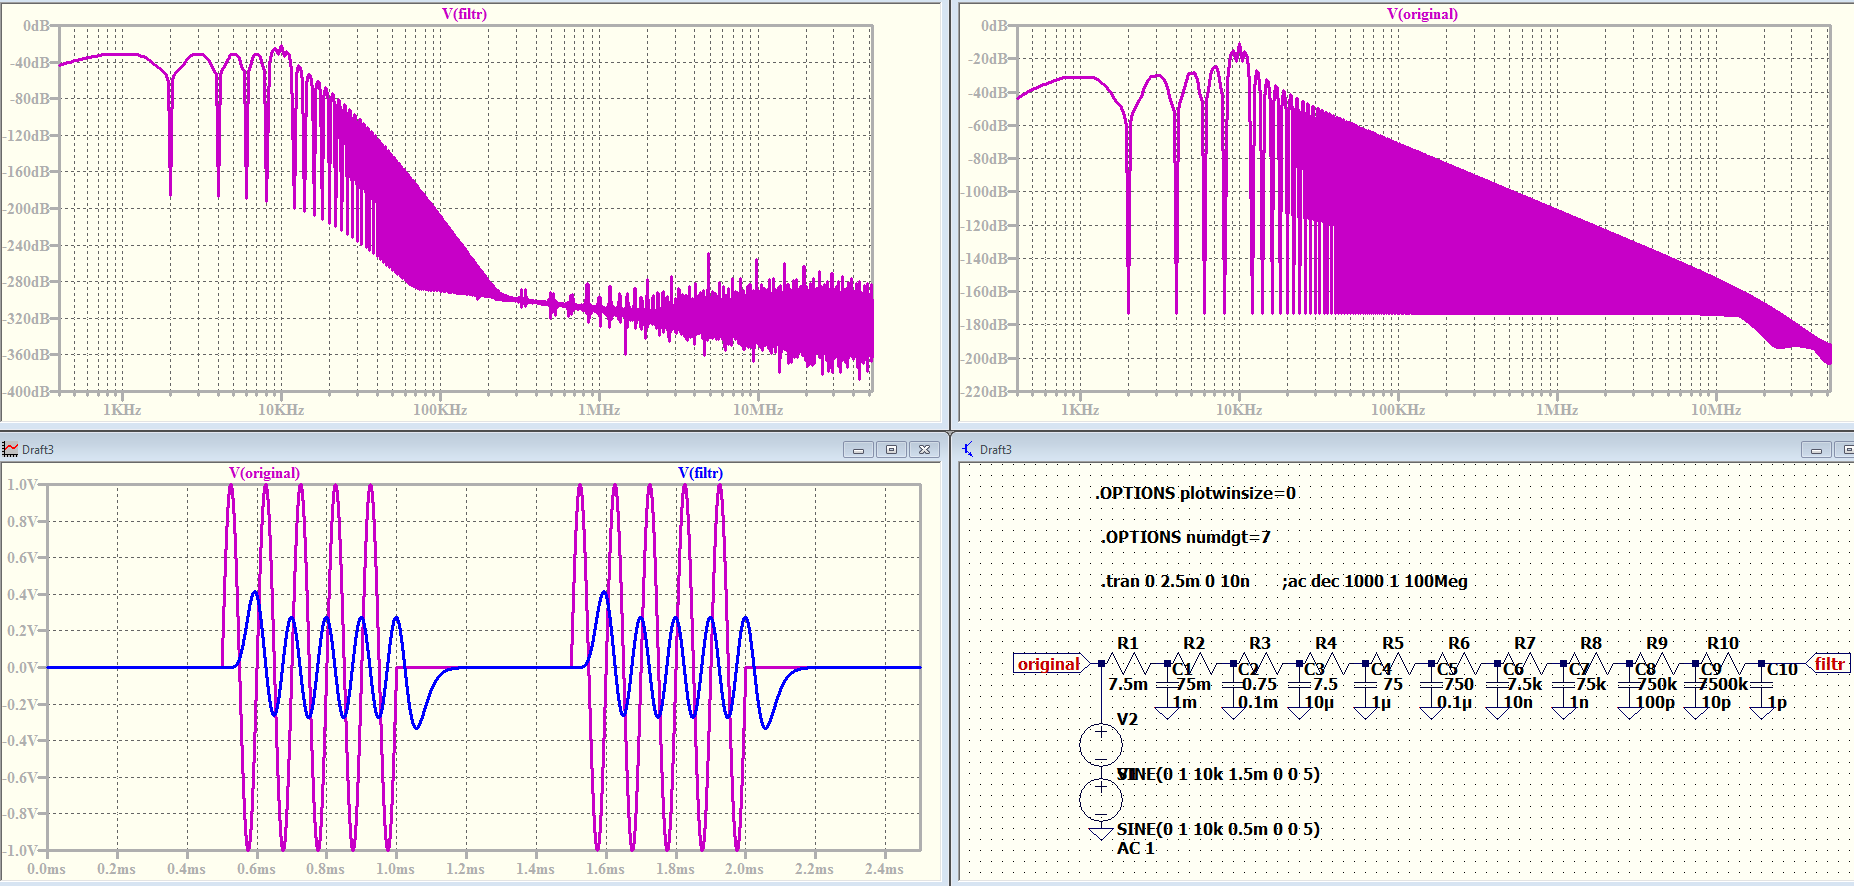Screen dimensions: 1854x886
Task: Click the 'R4' reference designator
Action: coord(1325,643)
